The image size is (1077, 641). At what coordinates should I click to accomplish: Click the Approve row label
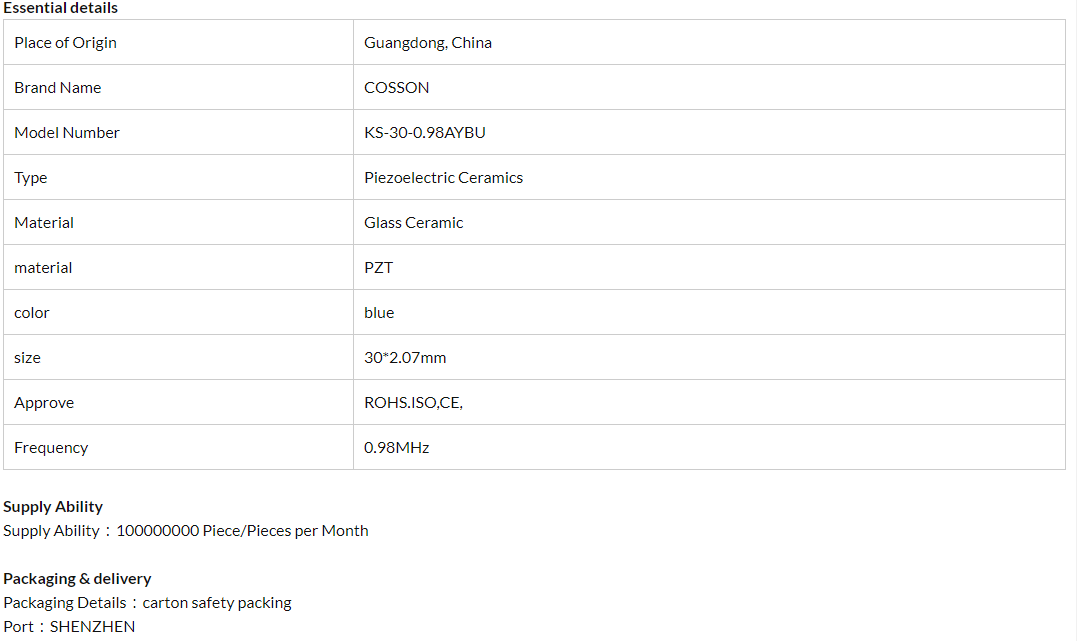pyautogui.click(x=44, y=403)
